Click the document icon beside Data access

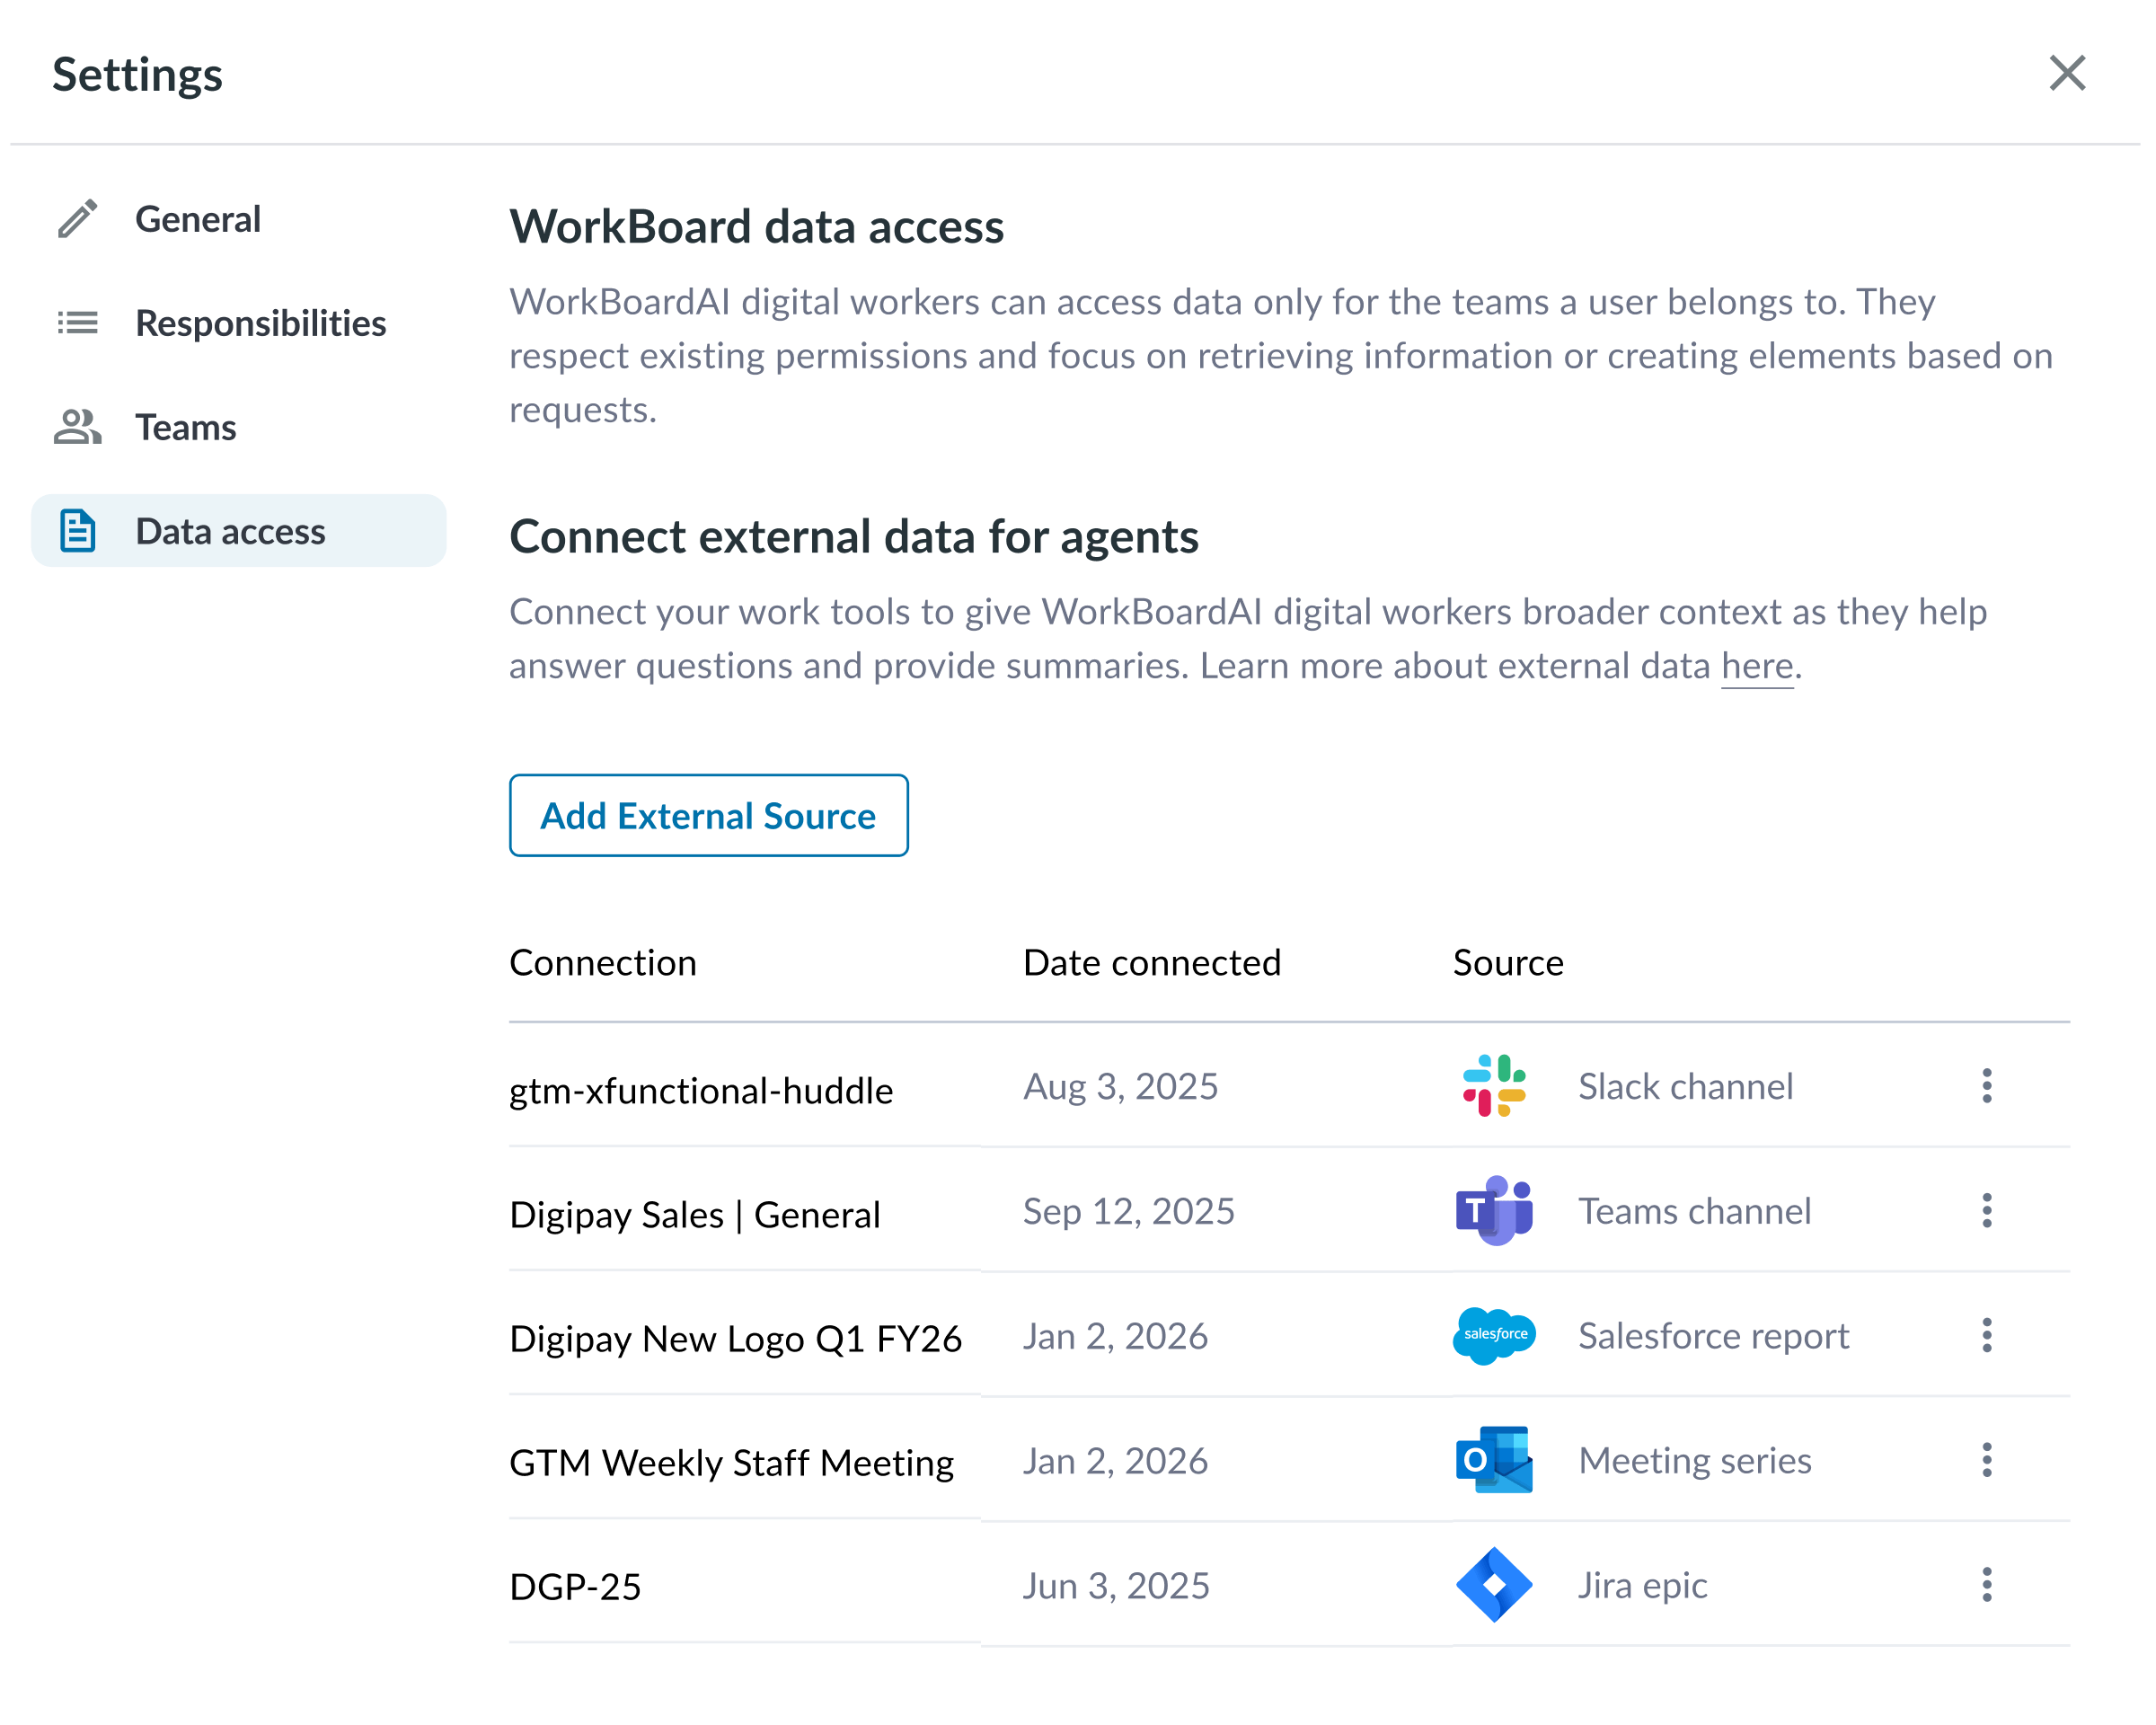pyautogui.click(x=76, y=531)
